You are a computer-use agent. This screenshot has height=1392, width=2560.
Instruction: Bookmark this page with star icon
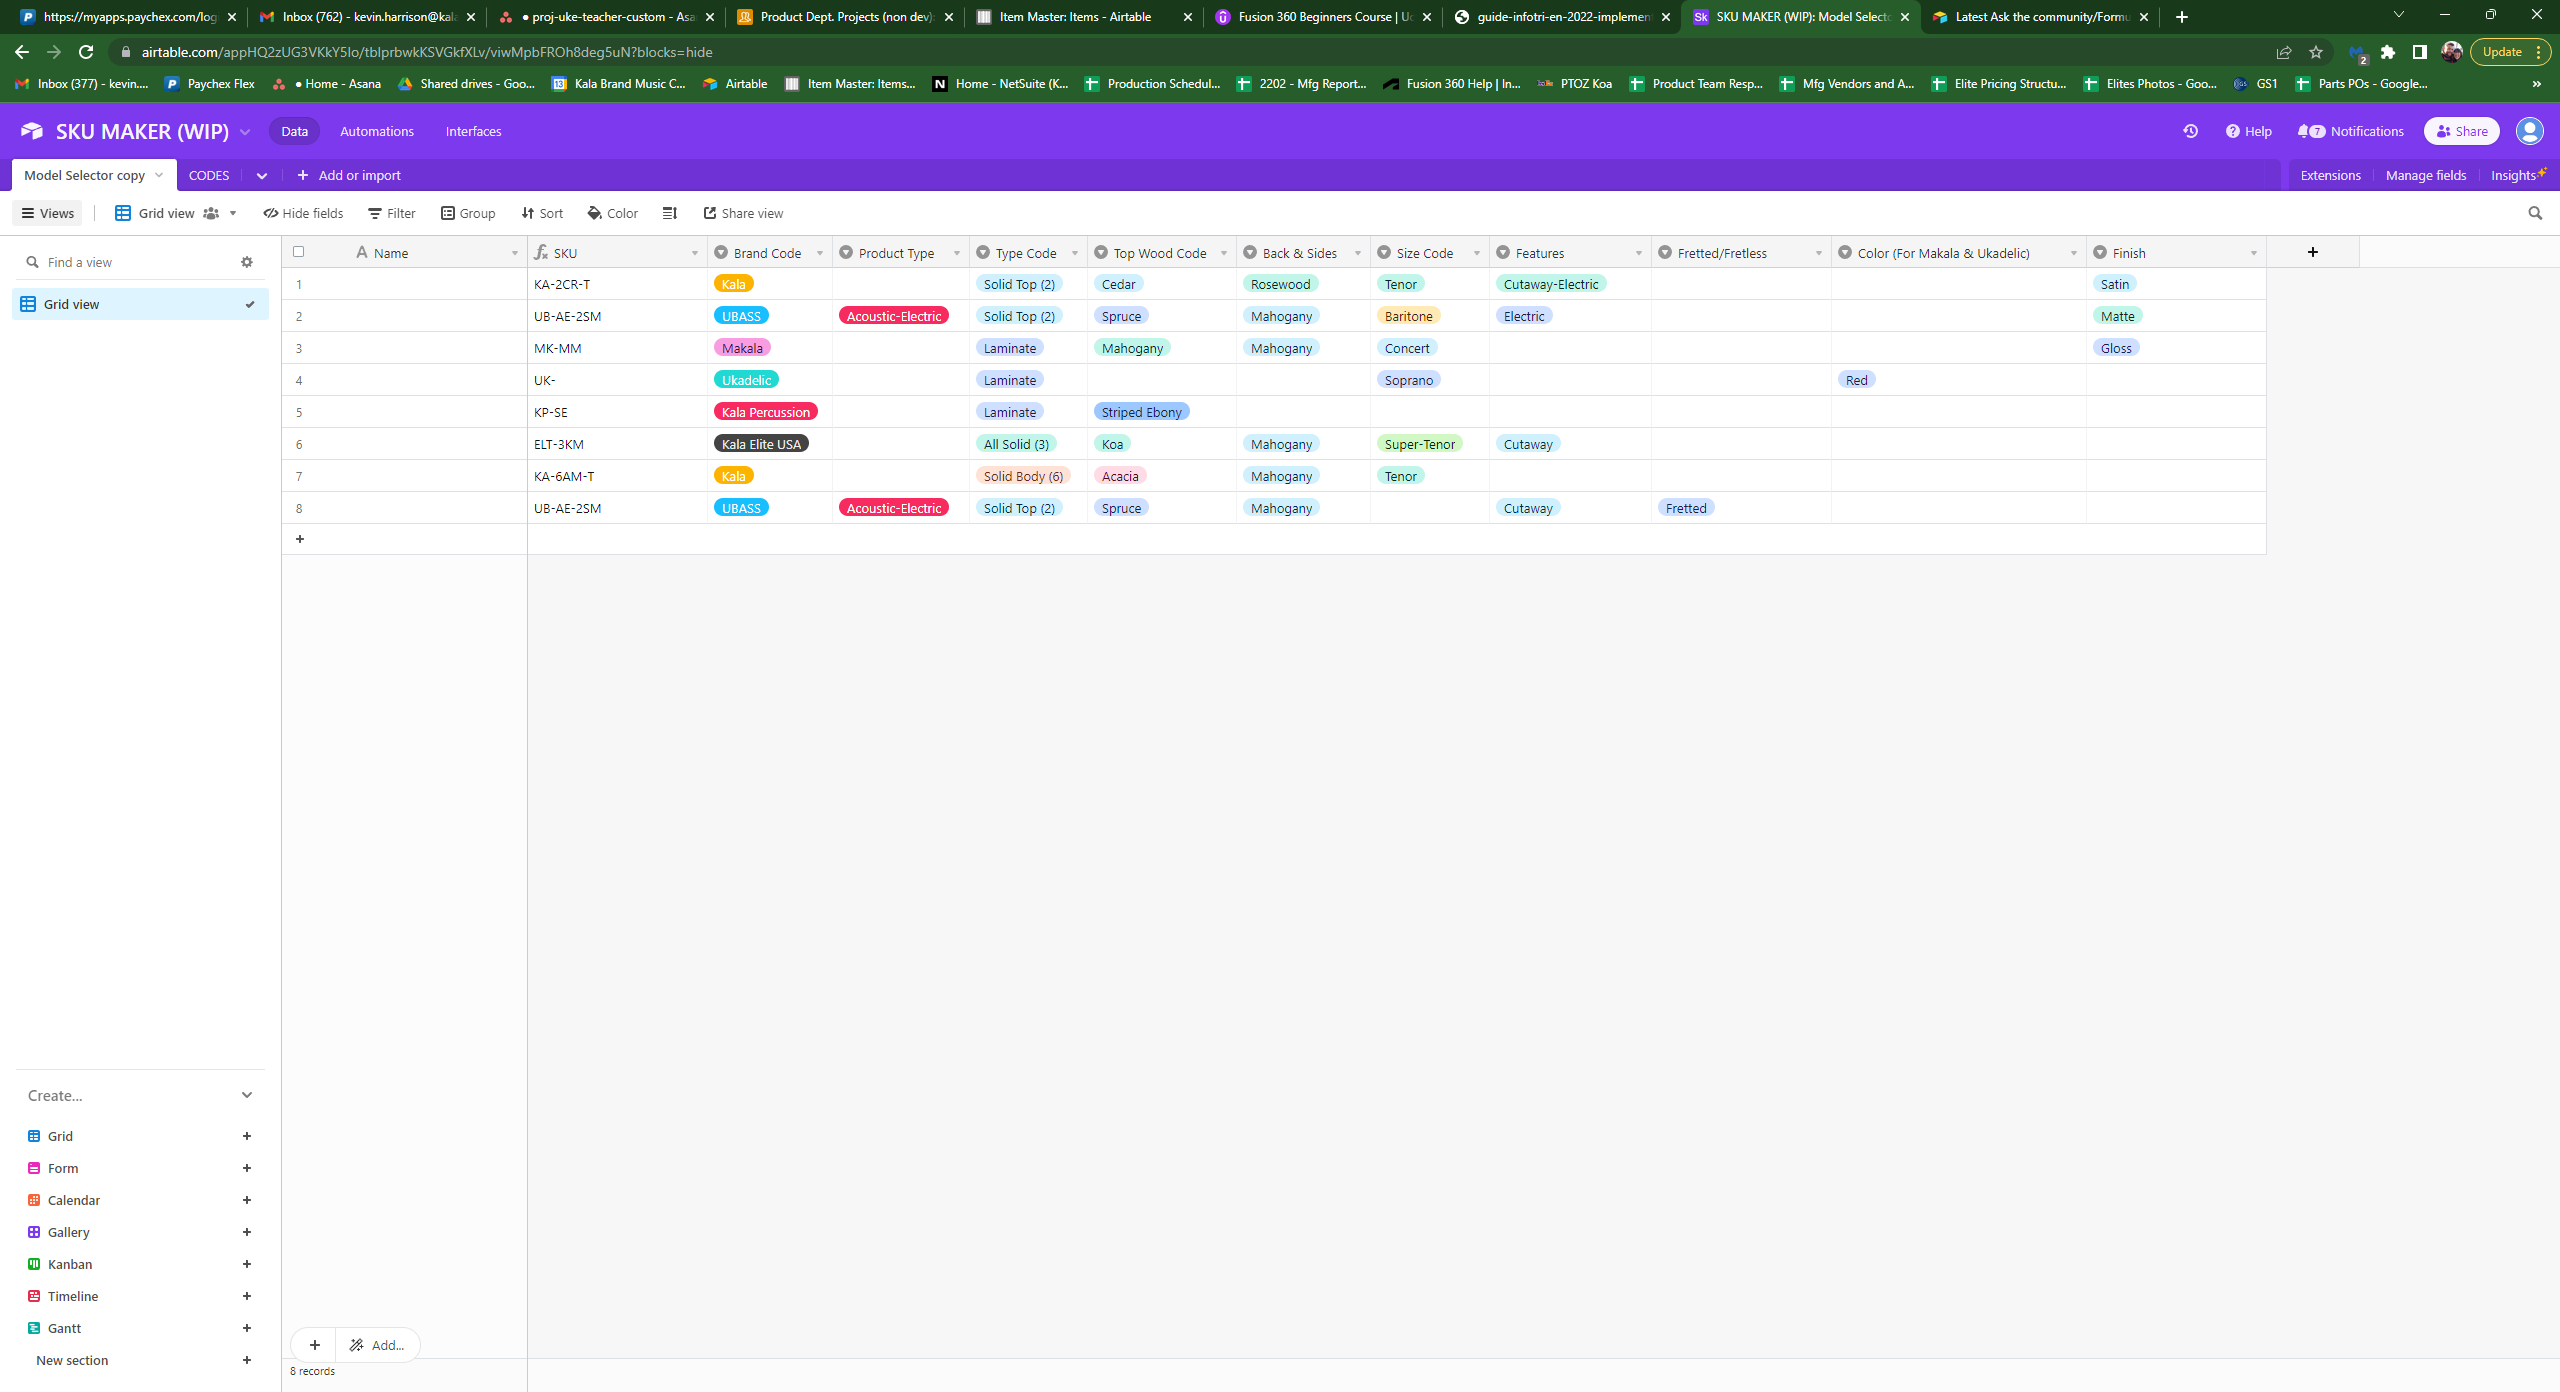point(2316,52)
